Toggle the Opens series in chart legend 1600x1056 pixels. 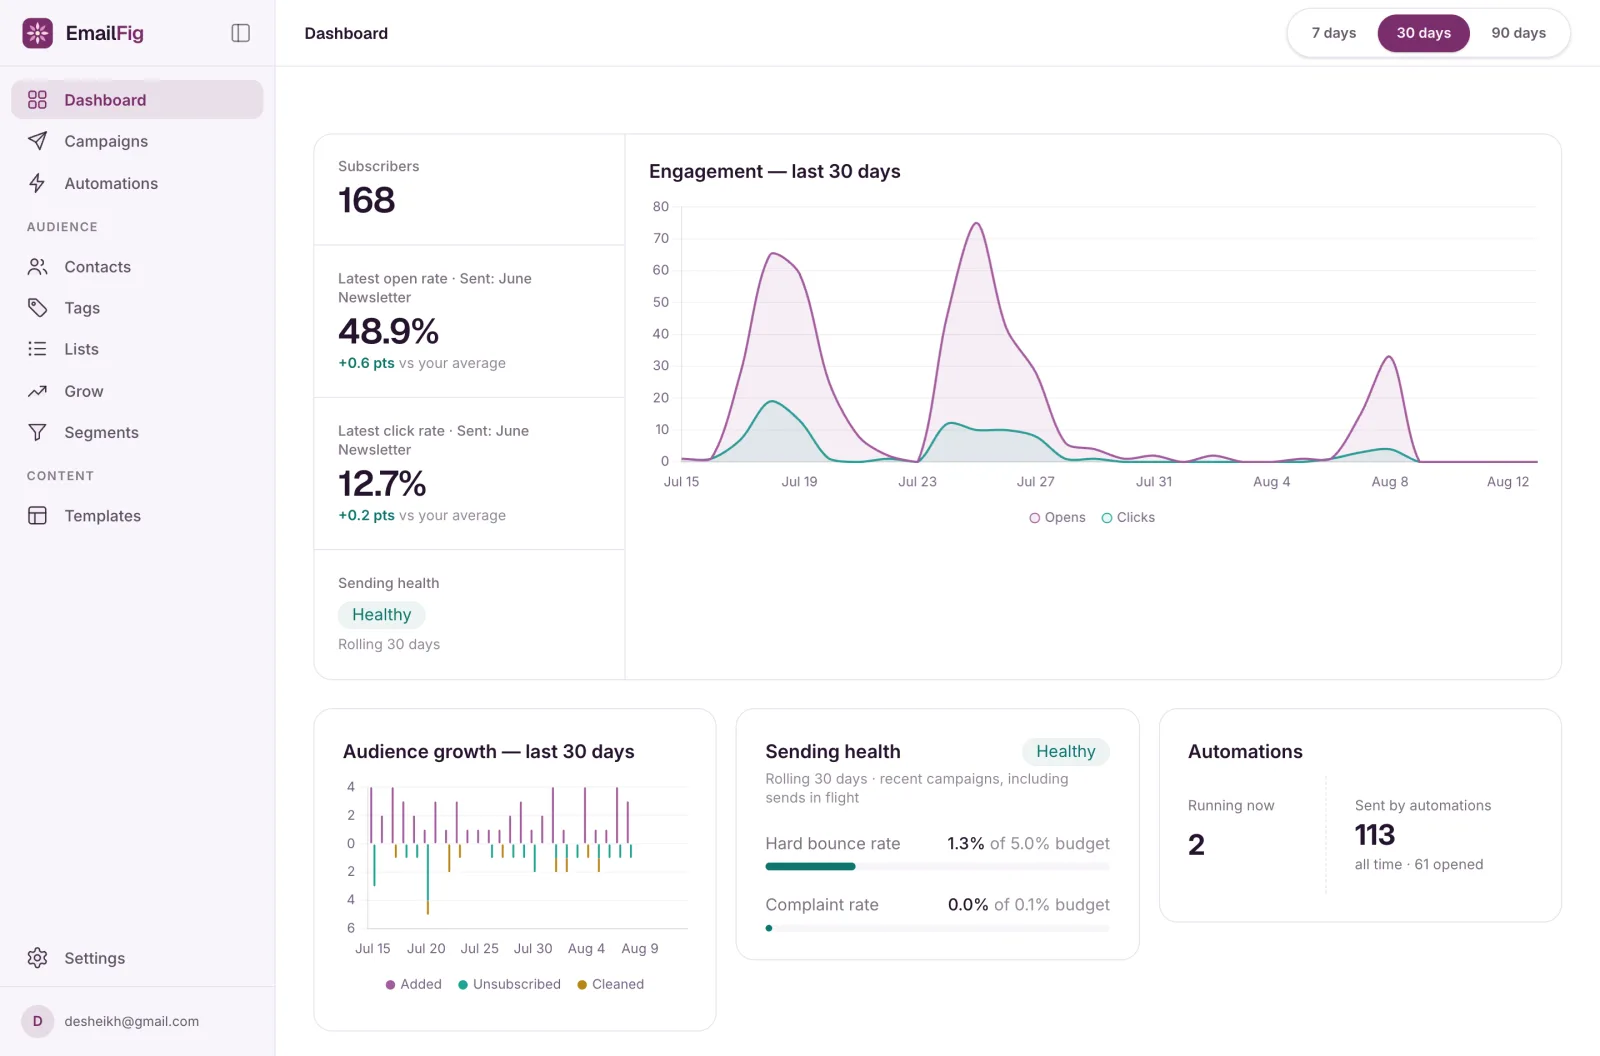1057,517
